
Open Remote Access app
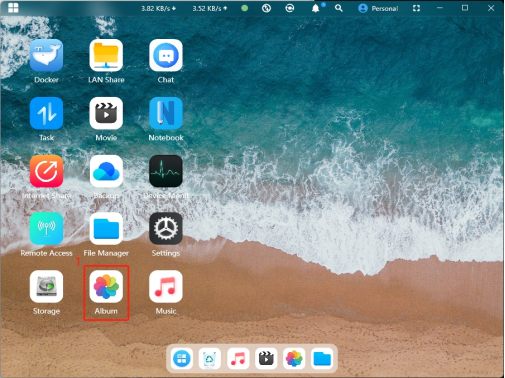[x=46, y=229]
